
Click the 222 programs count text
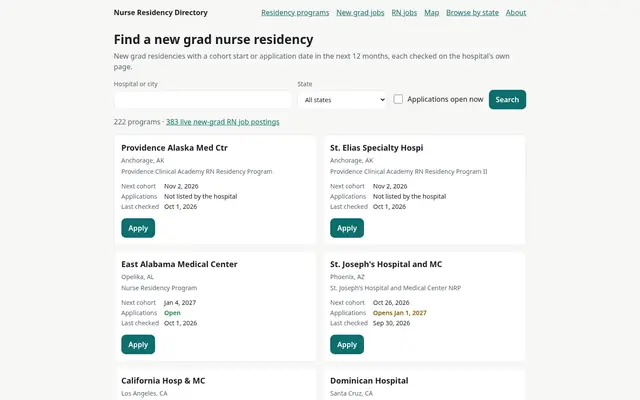point(137,122)
